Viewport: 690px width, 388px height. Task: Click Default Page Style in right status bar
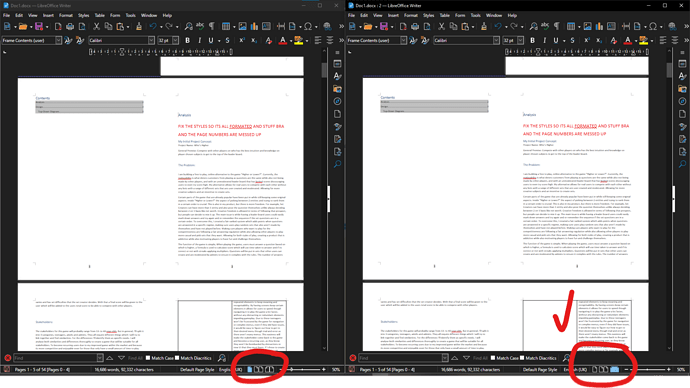coord(540,370)
